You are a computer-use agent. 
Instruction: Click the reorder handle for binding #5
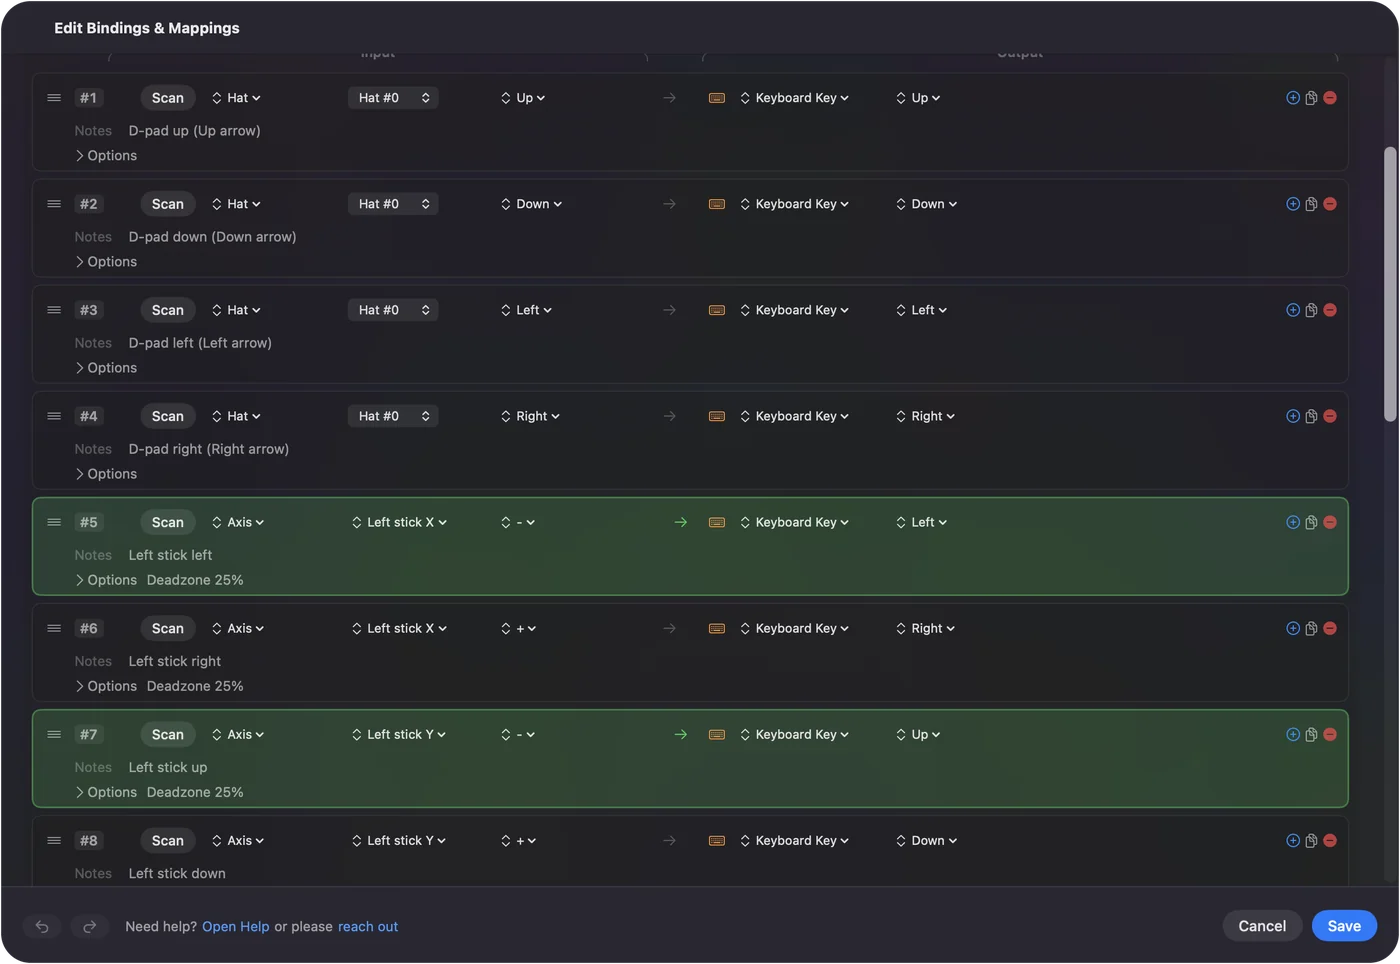(54, 522)
